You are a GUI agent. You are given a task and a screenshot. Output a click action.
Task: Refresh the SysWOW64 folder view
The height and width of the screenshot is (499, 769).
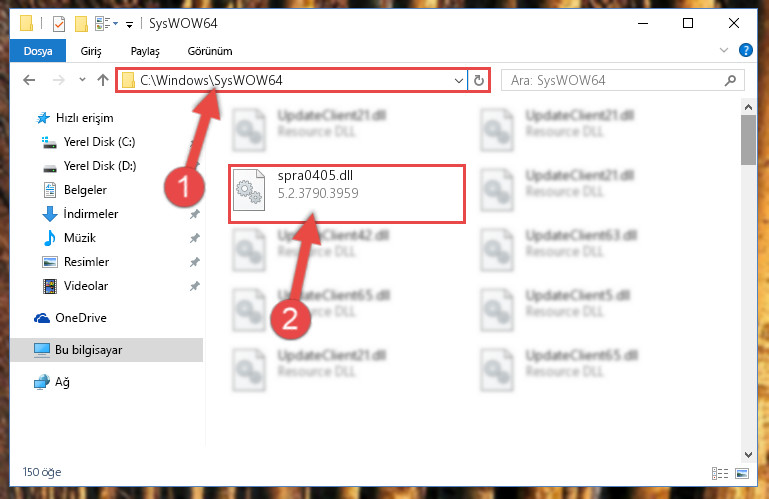click(479, 80)
